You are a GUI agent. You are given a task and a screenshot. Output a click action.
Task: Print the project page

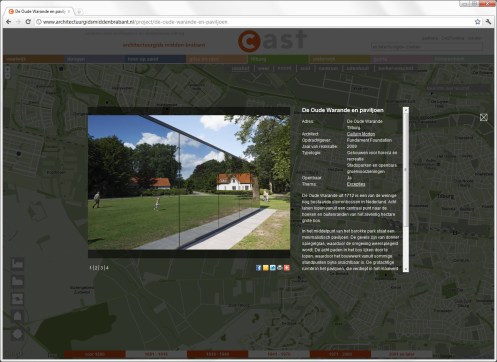point(280,268)
